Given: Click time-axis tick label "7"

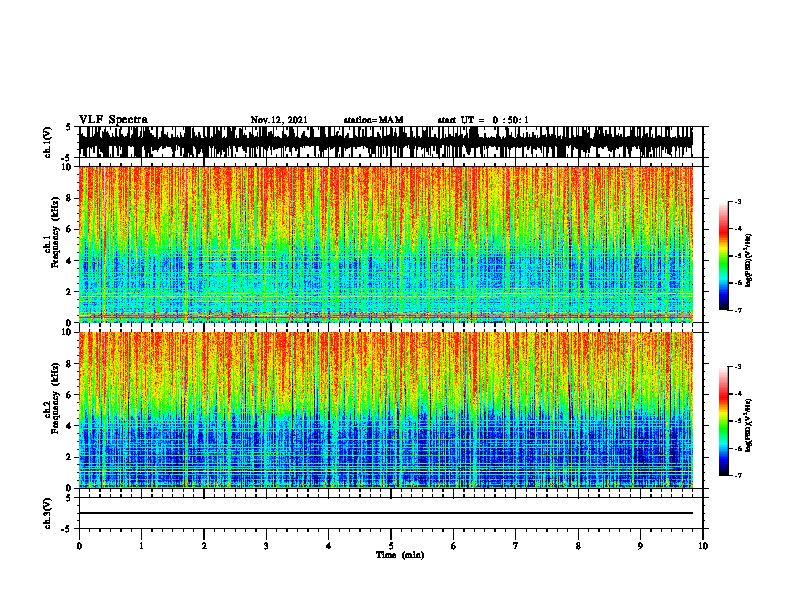Looking at the screenshot, I should pos(516,546).
